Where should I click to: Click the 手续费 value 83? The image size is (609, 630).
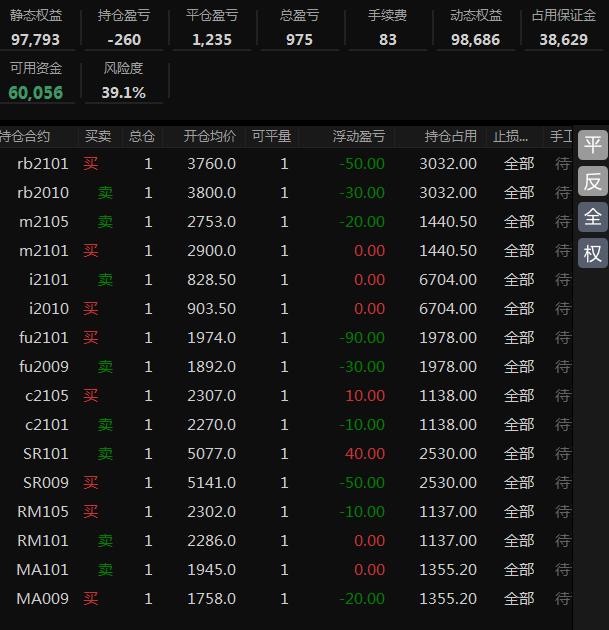pos(388,40)
